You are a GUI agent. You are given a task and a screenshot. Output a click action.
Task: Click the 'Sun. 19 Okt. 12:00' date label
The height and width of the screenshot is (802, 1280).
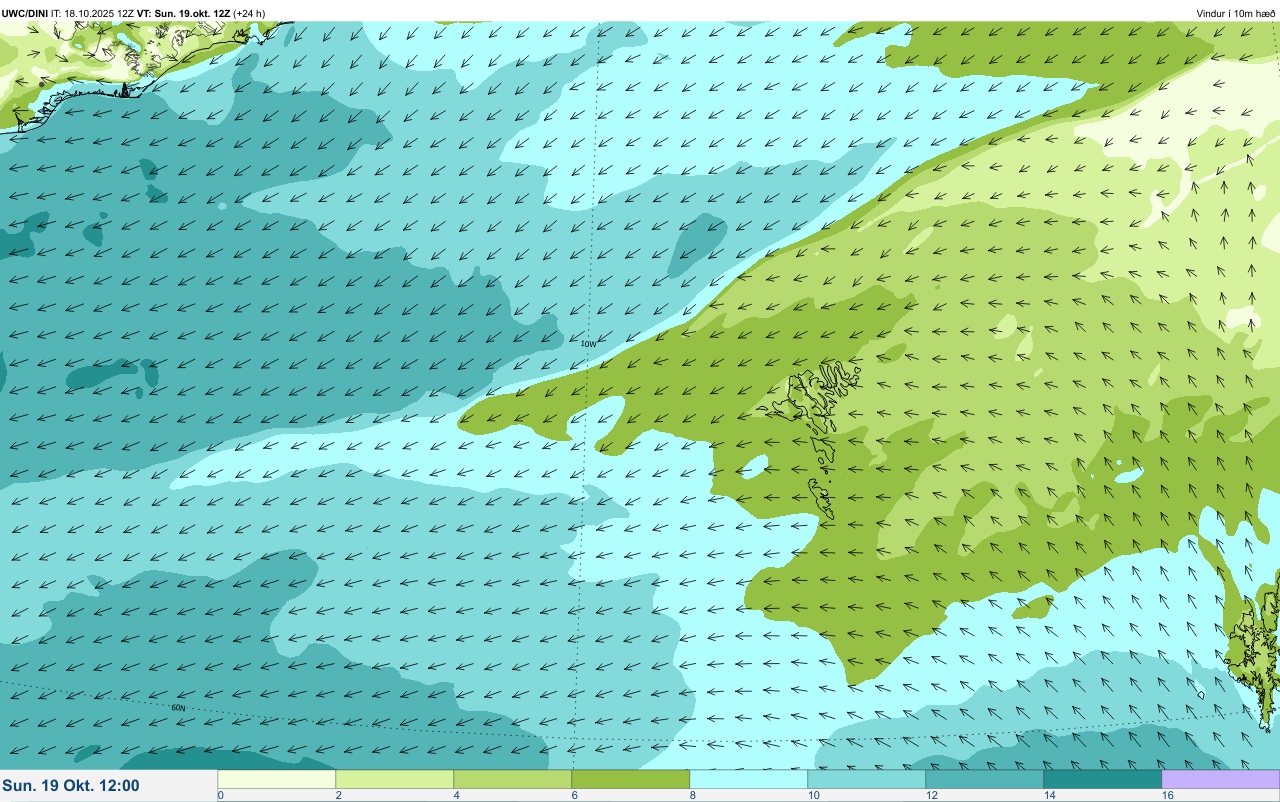(x=71, y=786)
